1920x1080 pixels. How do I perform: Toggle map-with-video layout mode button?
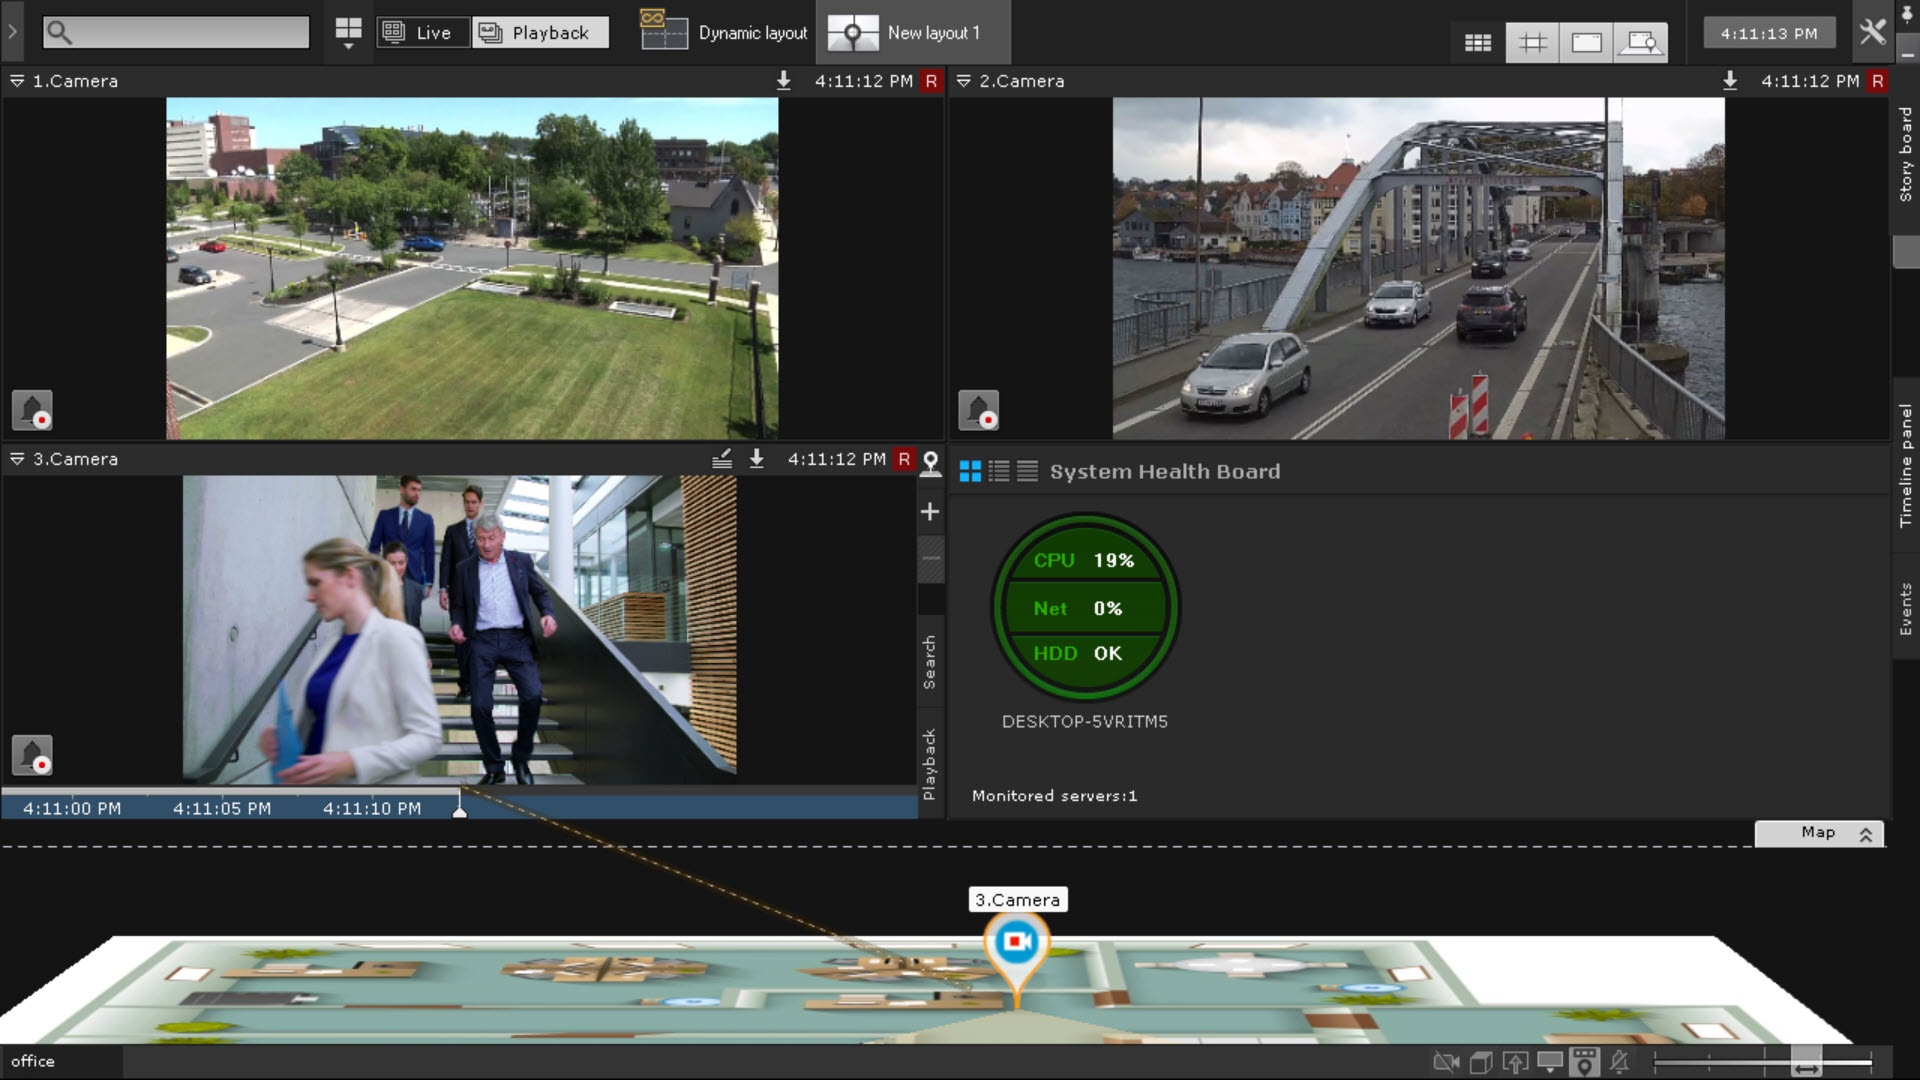pyautogui.click(x=1640, y=42)
